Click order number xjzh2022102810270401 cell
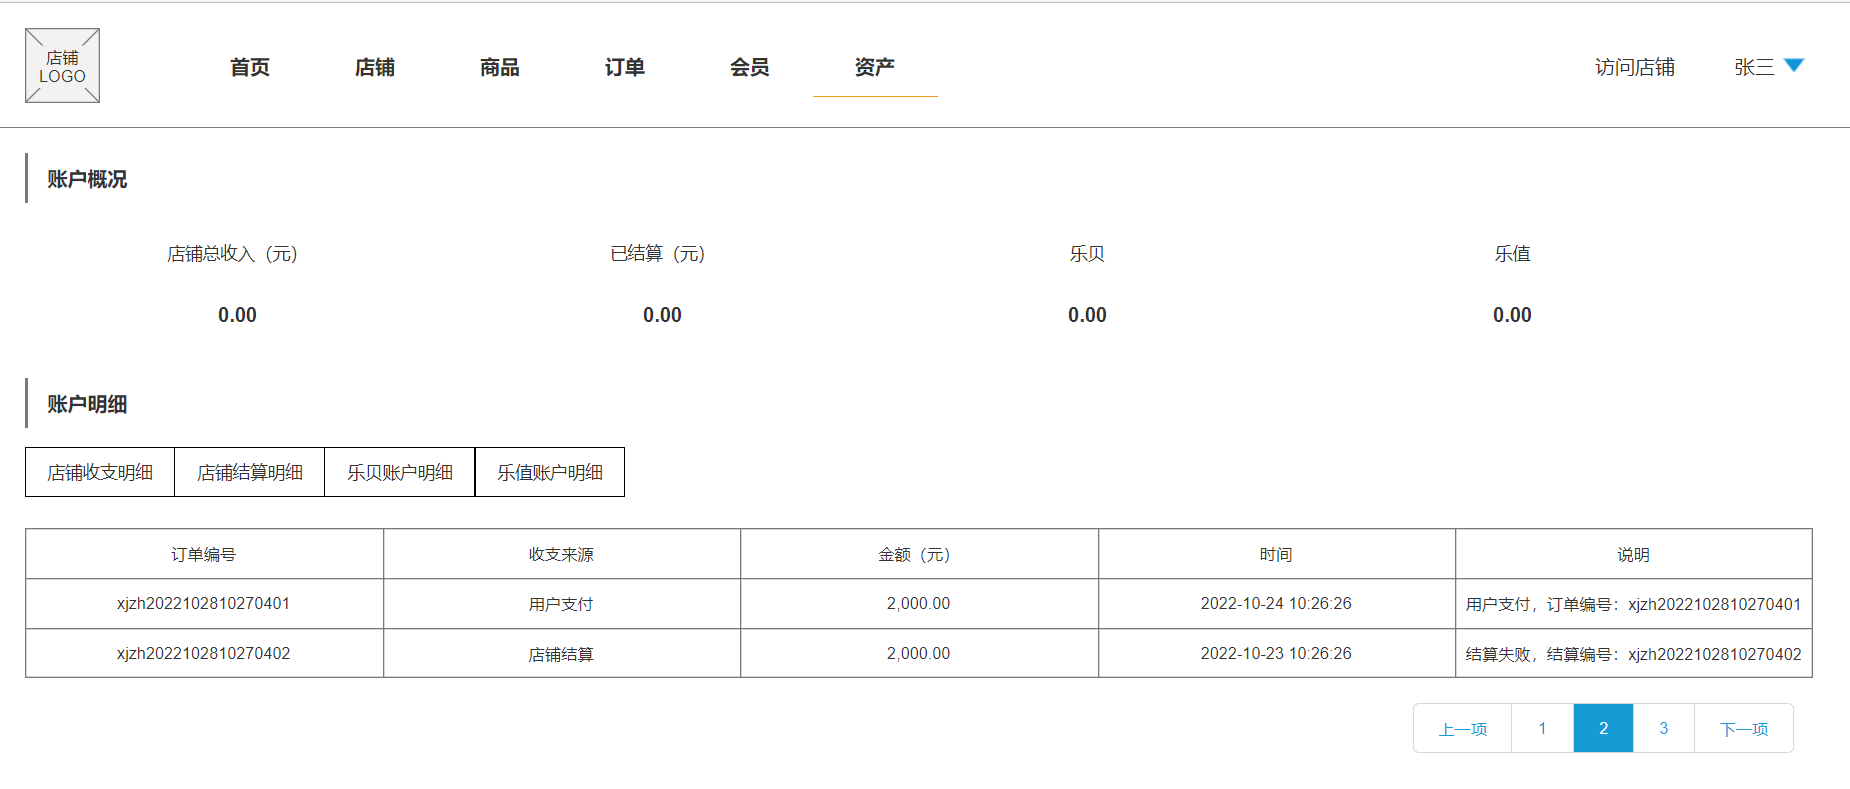 pyautogui.click(x=204, y=604)
